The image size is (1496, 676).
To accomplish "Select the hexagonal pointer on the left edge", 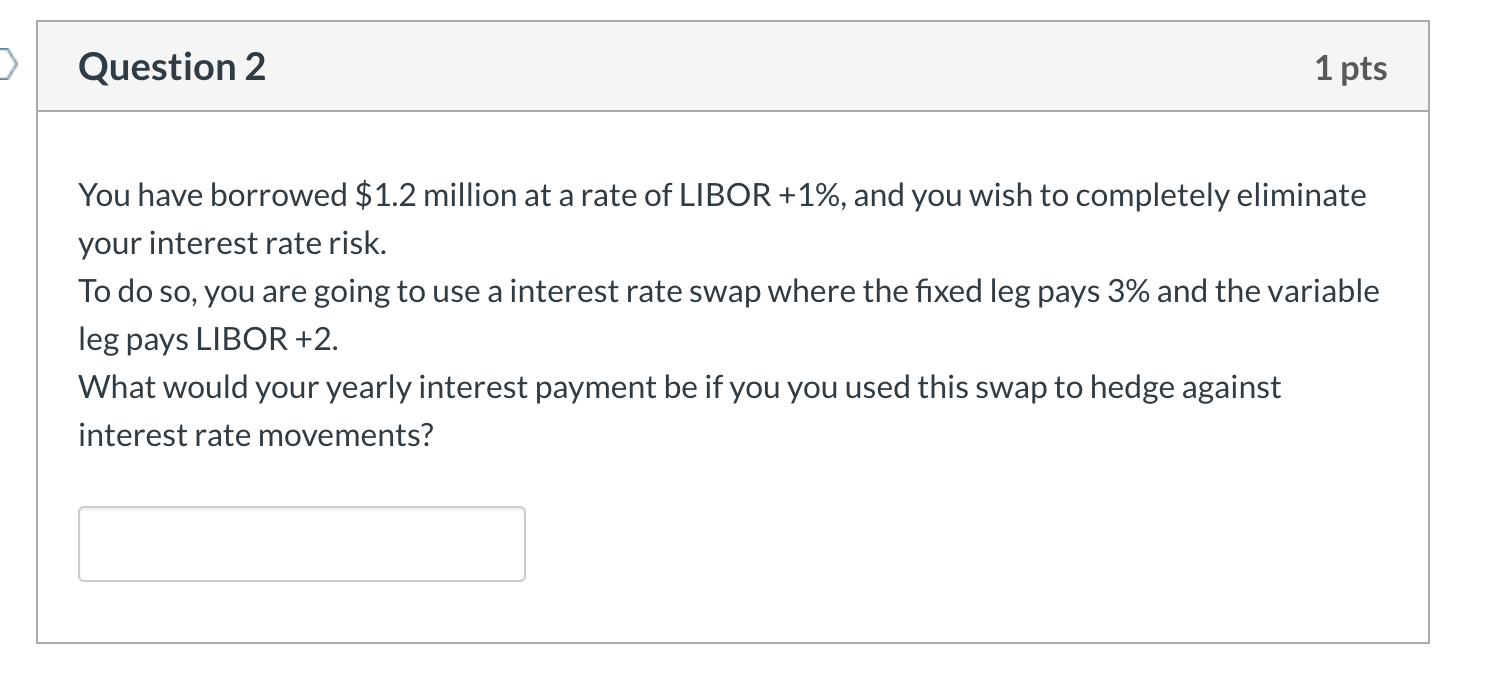I will point(5,62).
